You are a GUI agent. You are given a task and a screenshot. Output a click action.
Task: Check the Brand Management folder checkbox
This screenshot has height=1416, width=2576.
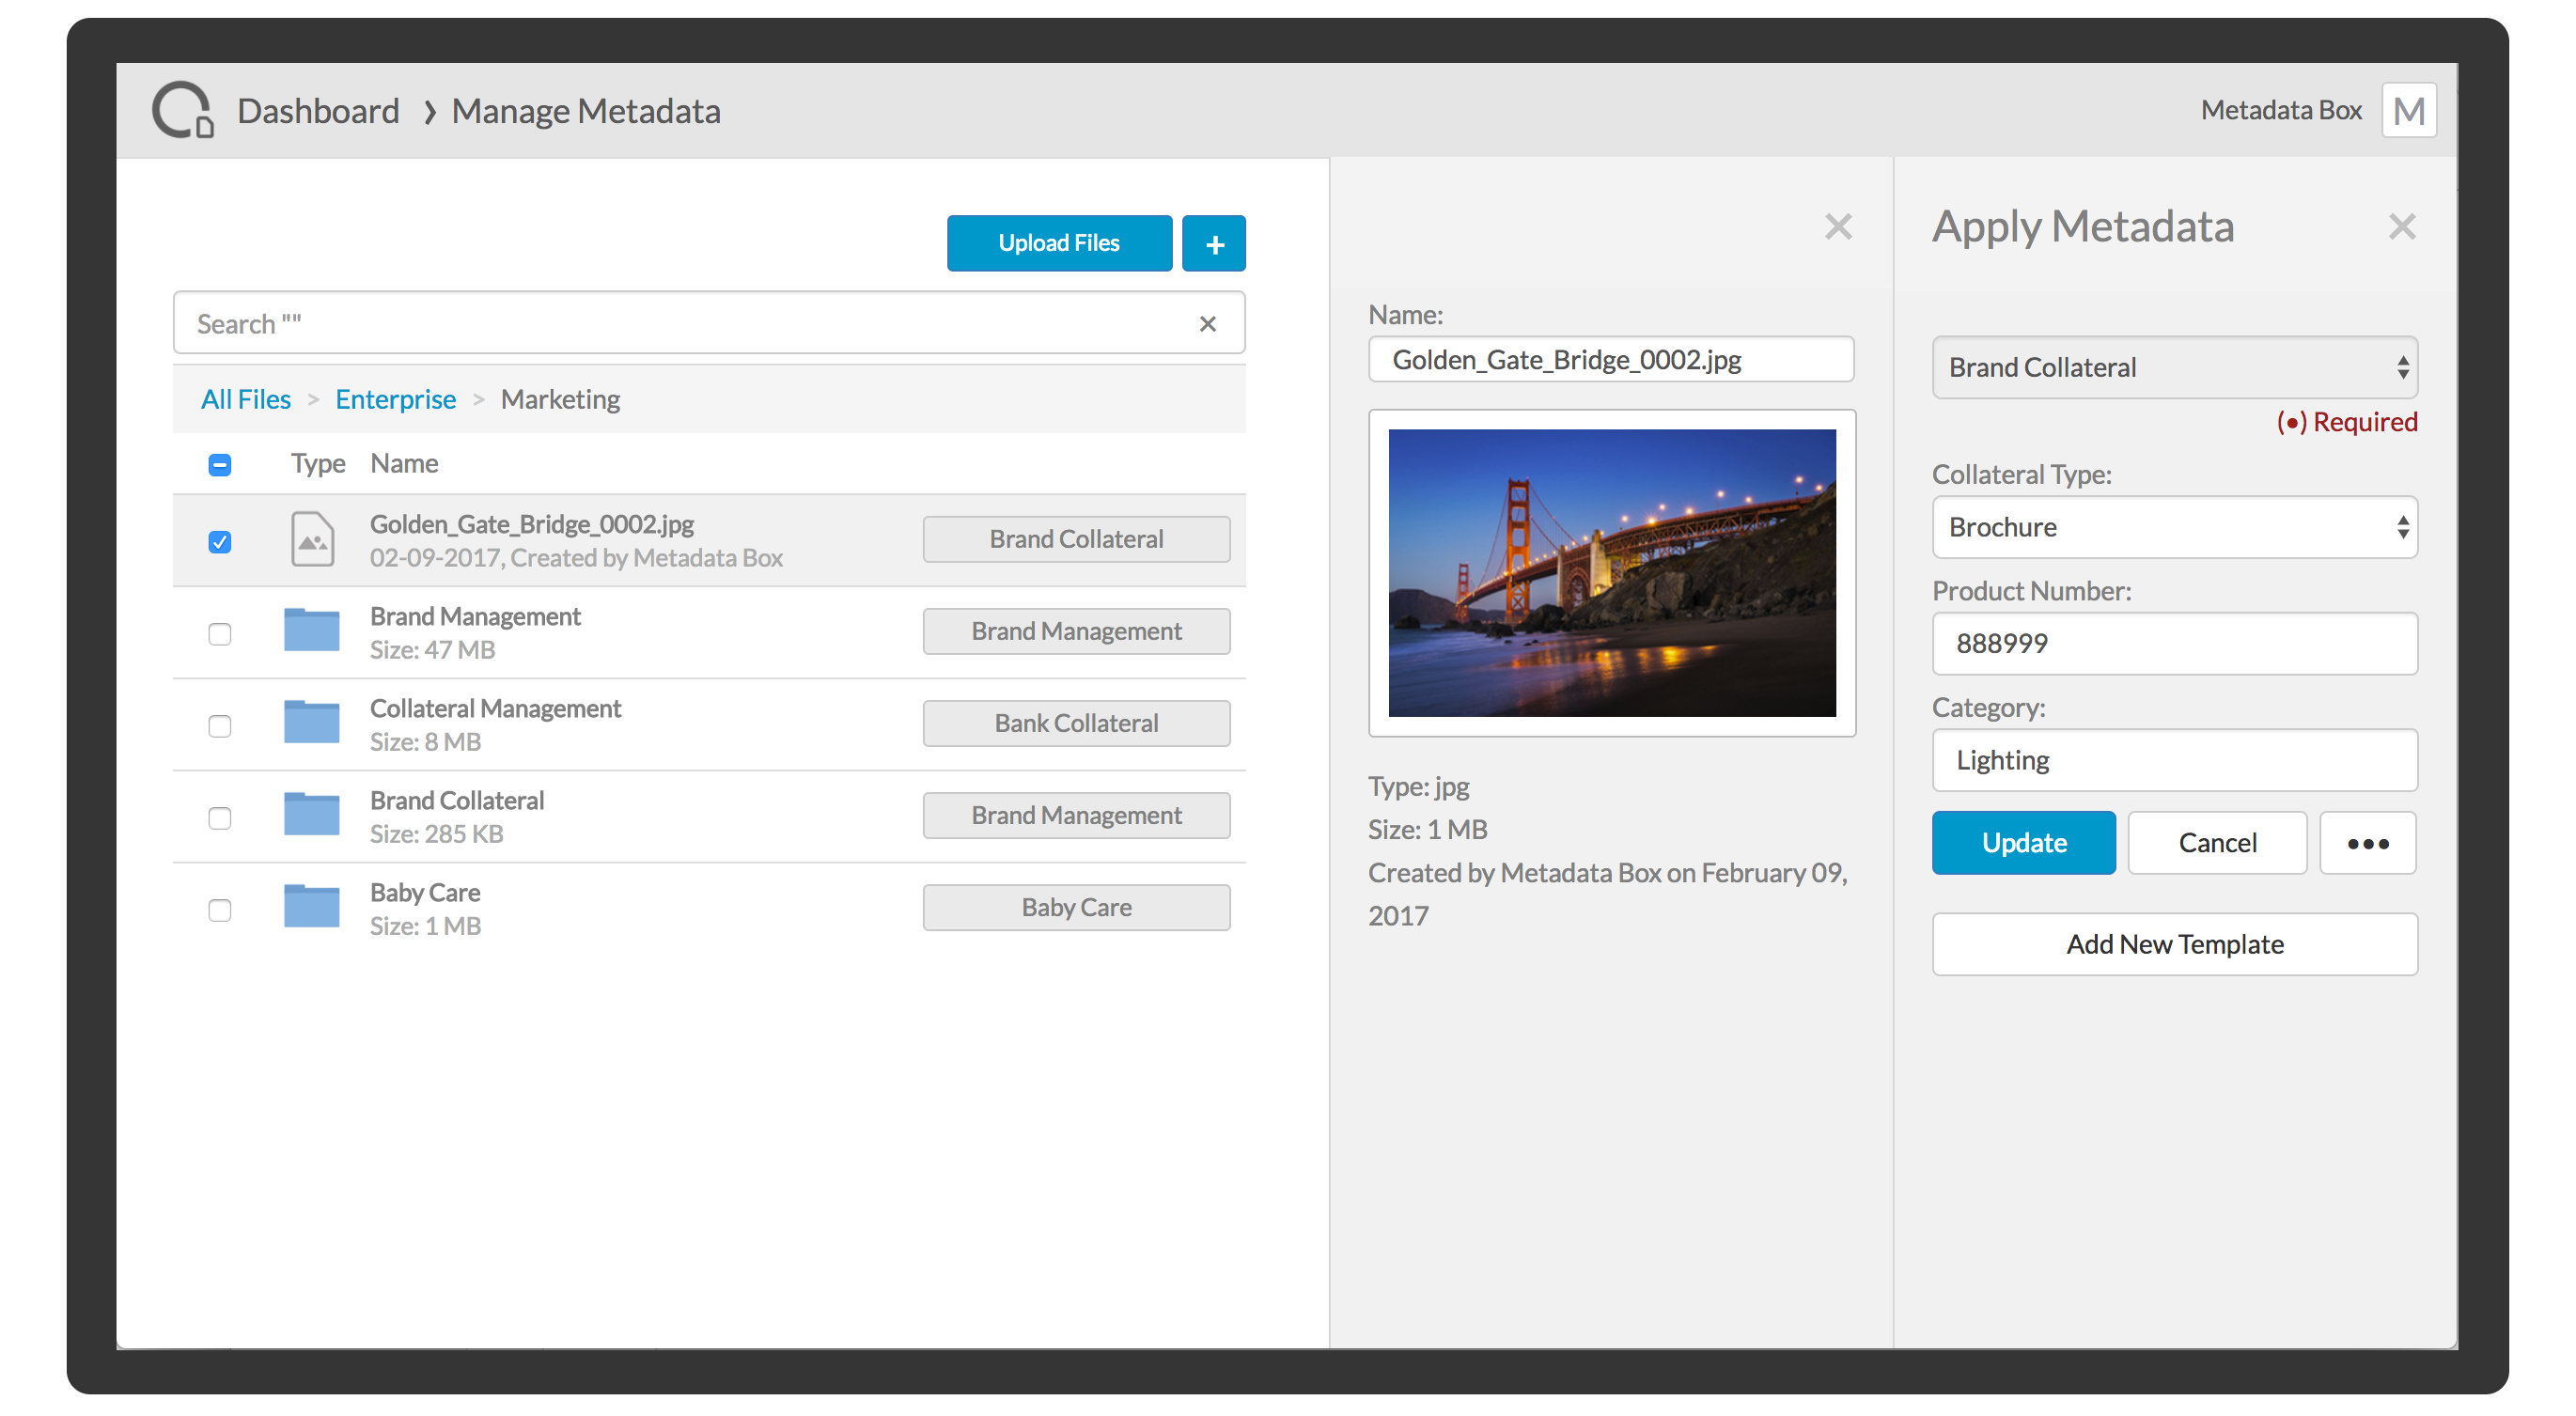pos(220,634)
